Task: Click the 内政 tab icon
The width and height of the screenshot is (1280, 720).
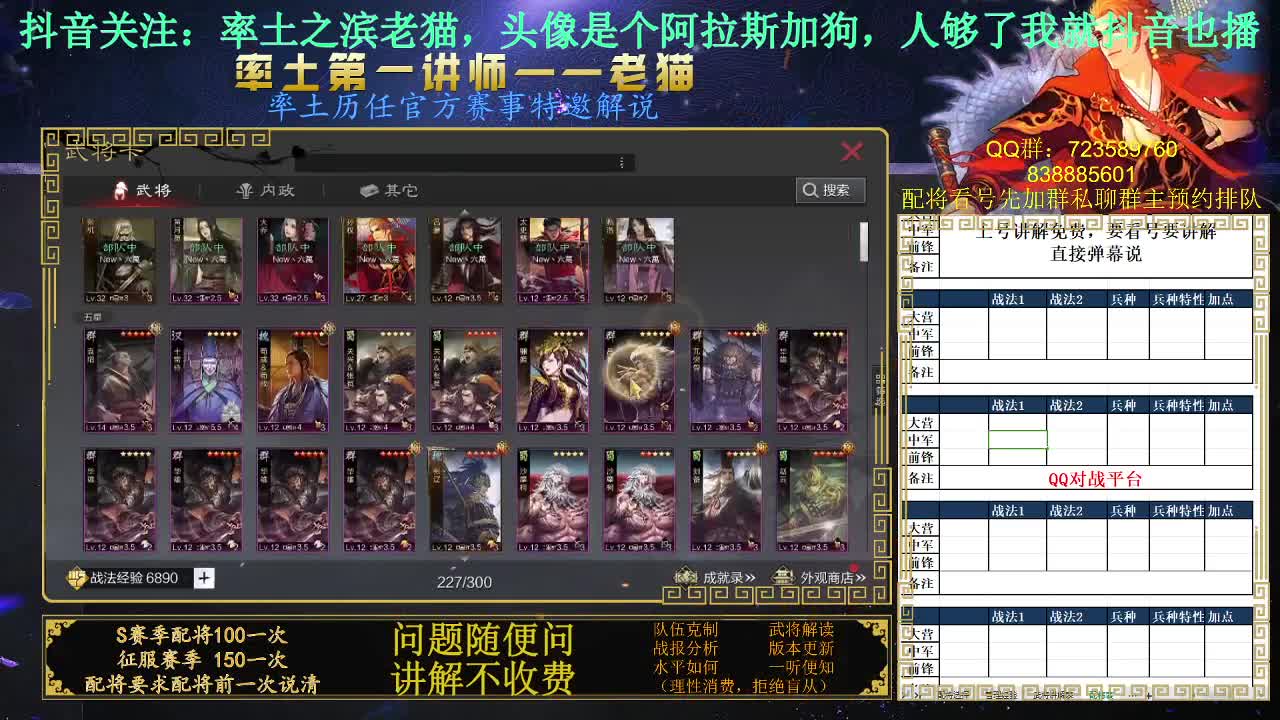Action: (244, 190)
